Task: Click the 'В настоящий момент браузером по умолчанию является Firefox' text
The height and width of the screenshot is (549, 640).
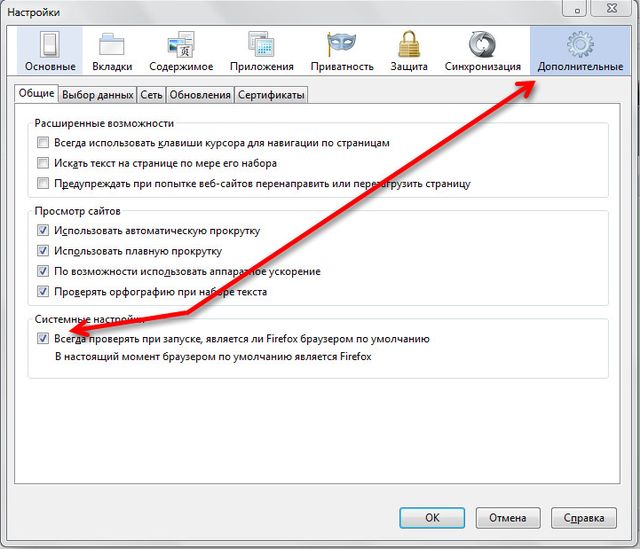Action: point(213,357)
